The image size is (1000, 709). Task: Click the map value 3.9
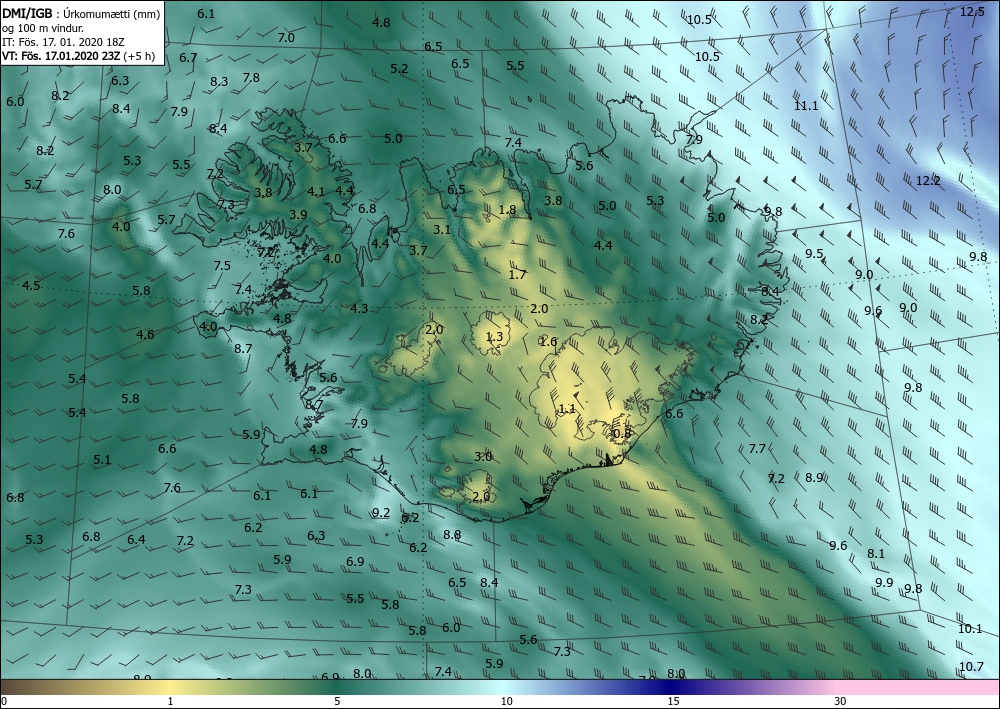[x=298, y=215]
